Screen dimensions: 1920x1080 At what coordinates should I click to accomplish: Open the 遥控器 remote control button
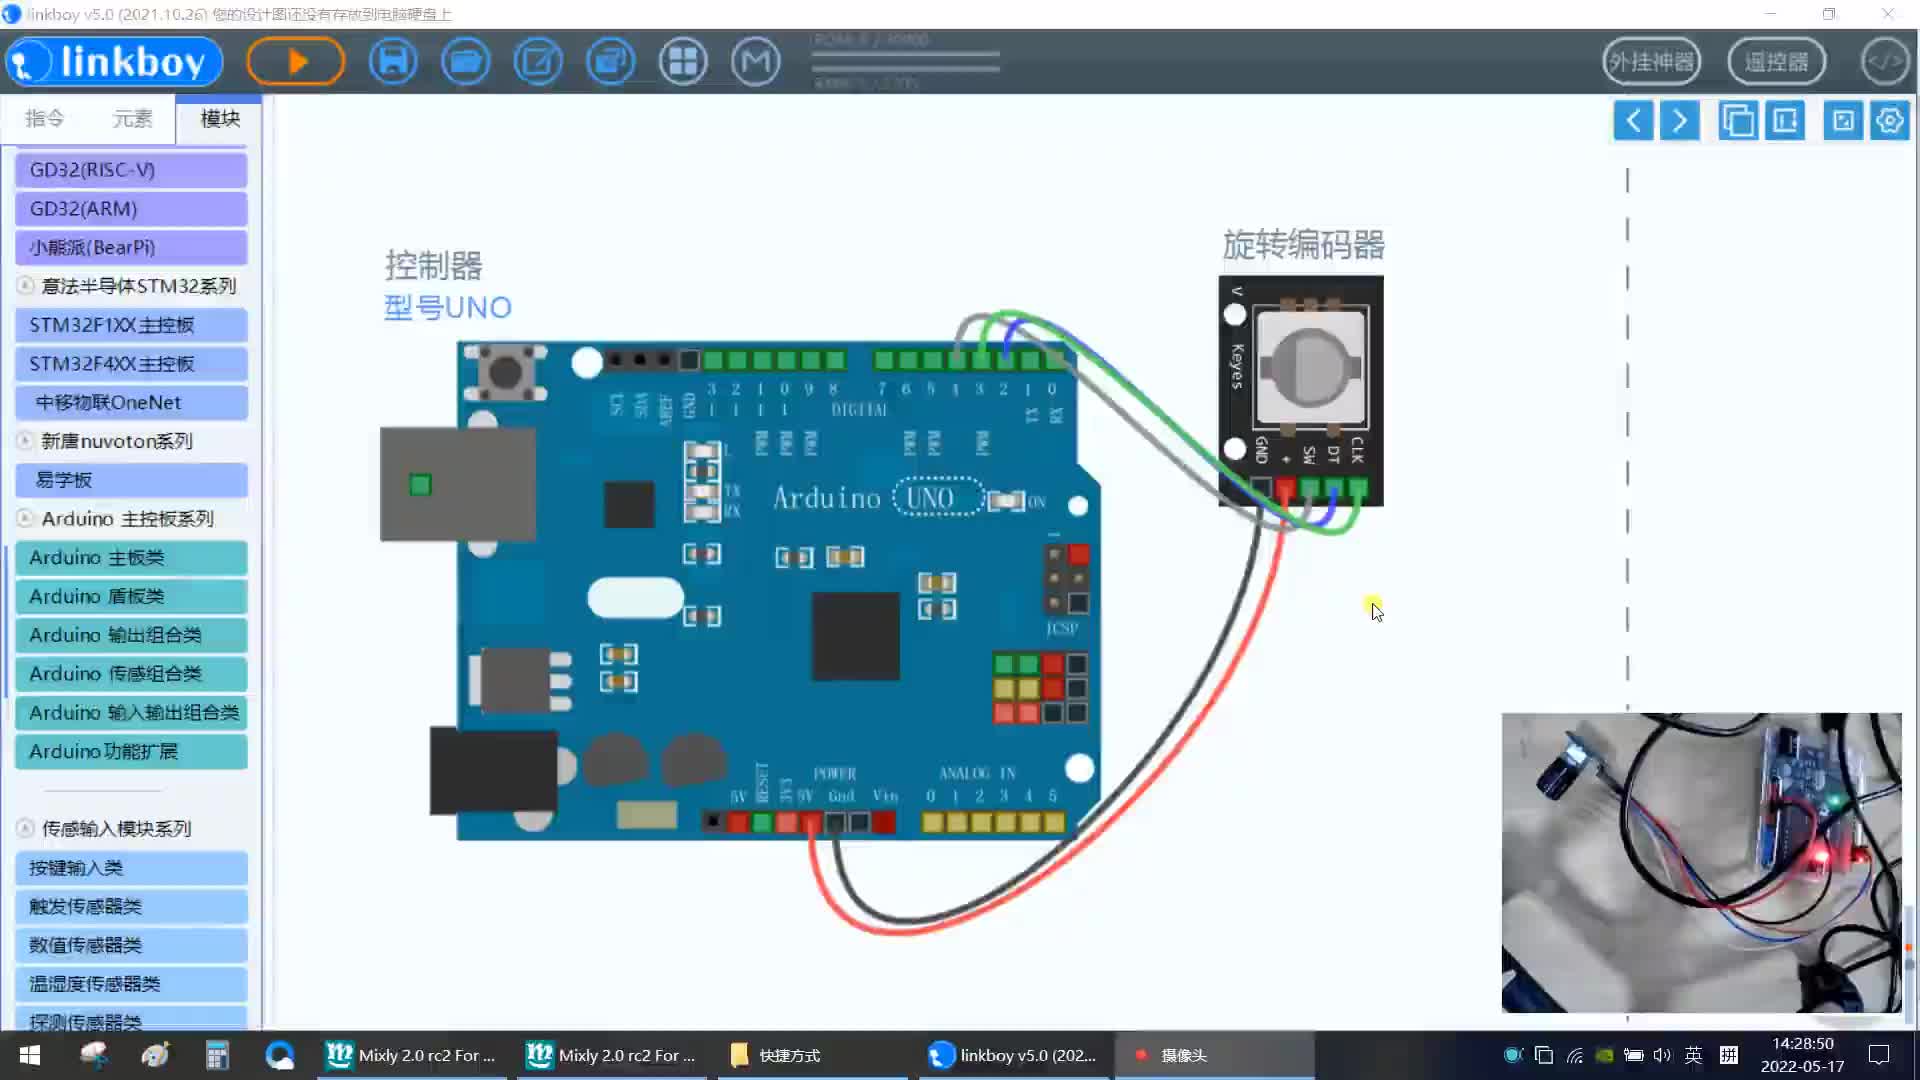[x=1777, y=62]
